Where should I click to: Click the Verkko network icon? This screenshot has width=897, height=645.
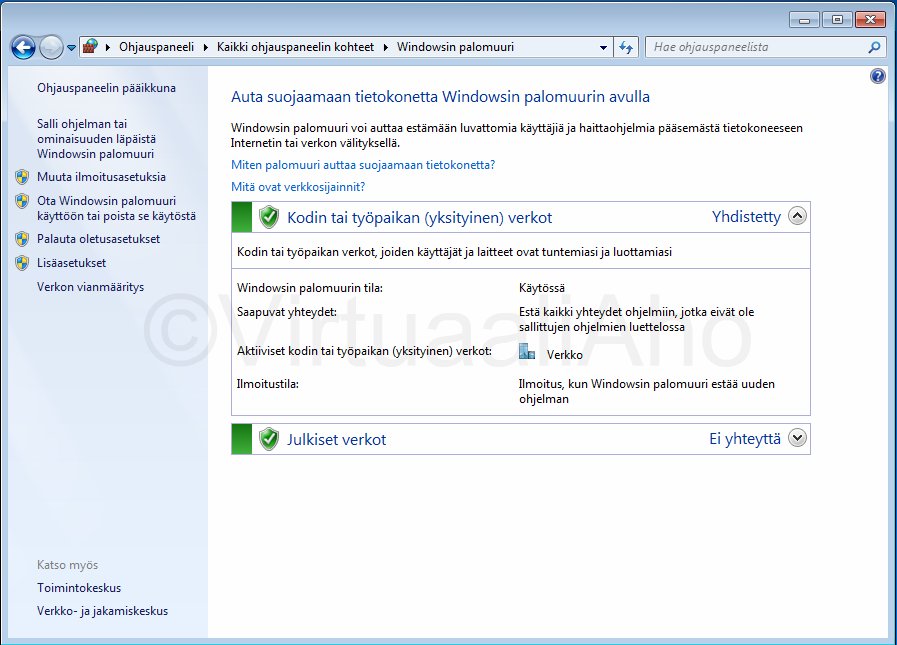point(527,351)
